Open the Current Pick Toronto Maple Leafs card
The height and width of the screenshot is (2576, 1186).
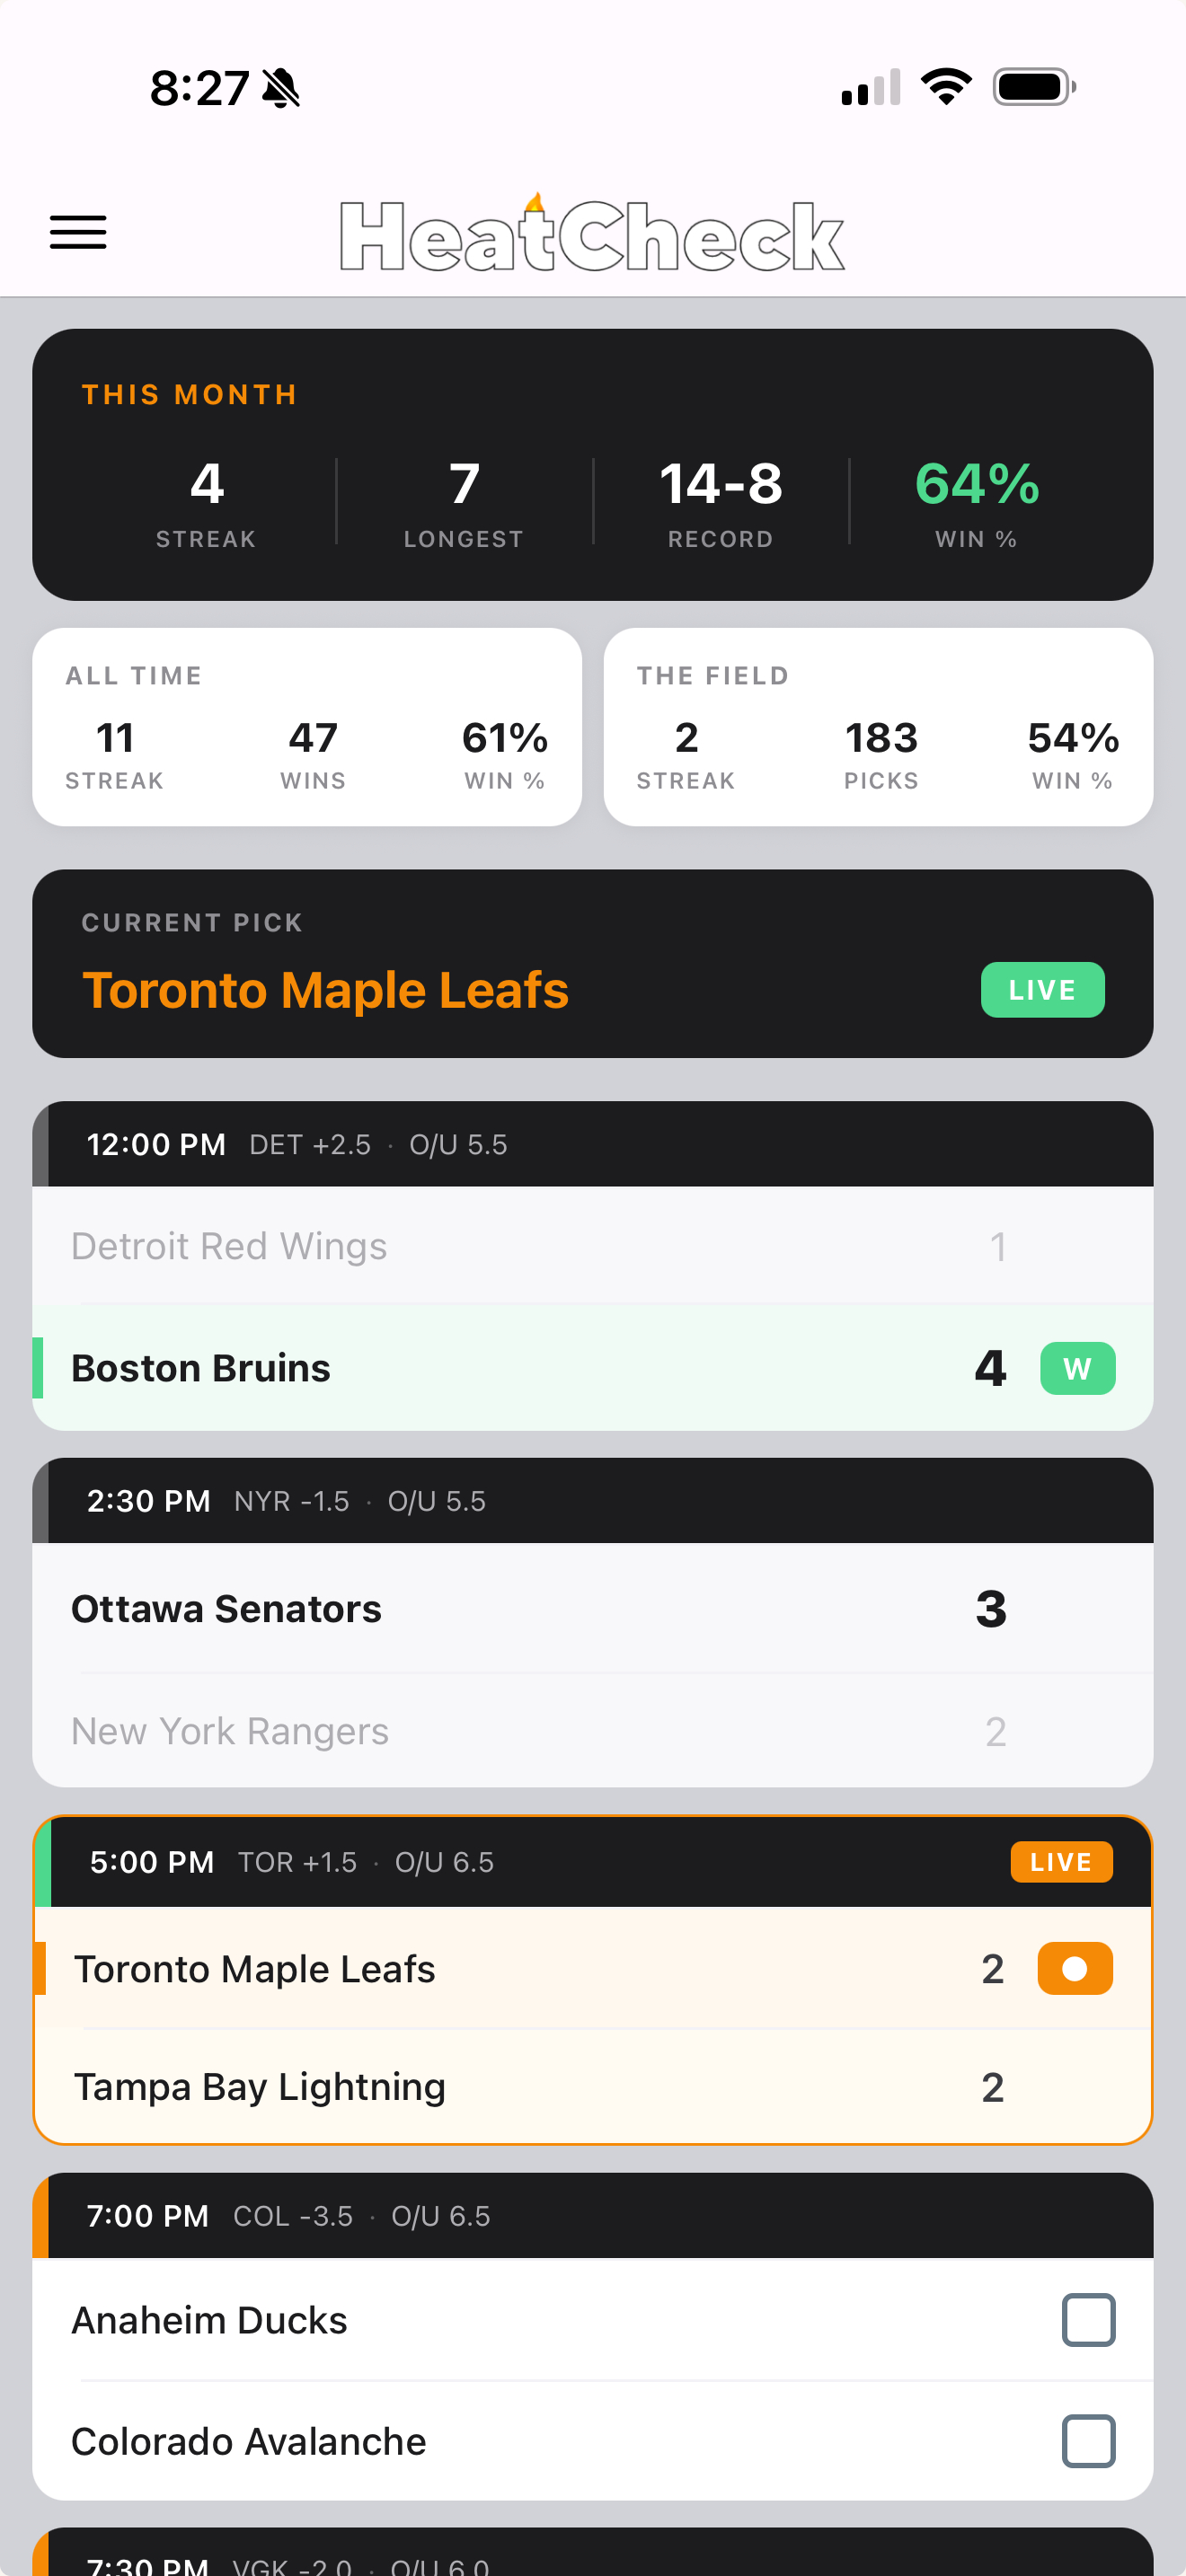pos(593,964)
